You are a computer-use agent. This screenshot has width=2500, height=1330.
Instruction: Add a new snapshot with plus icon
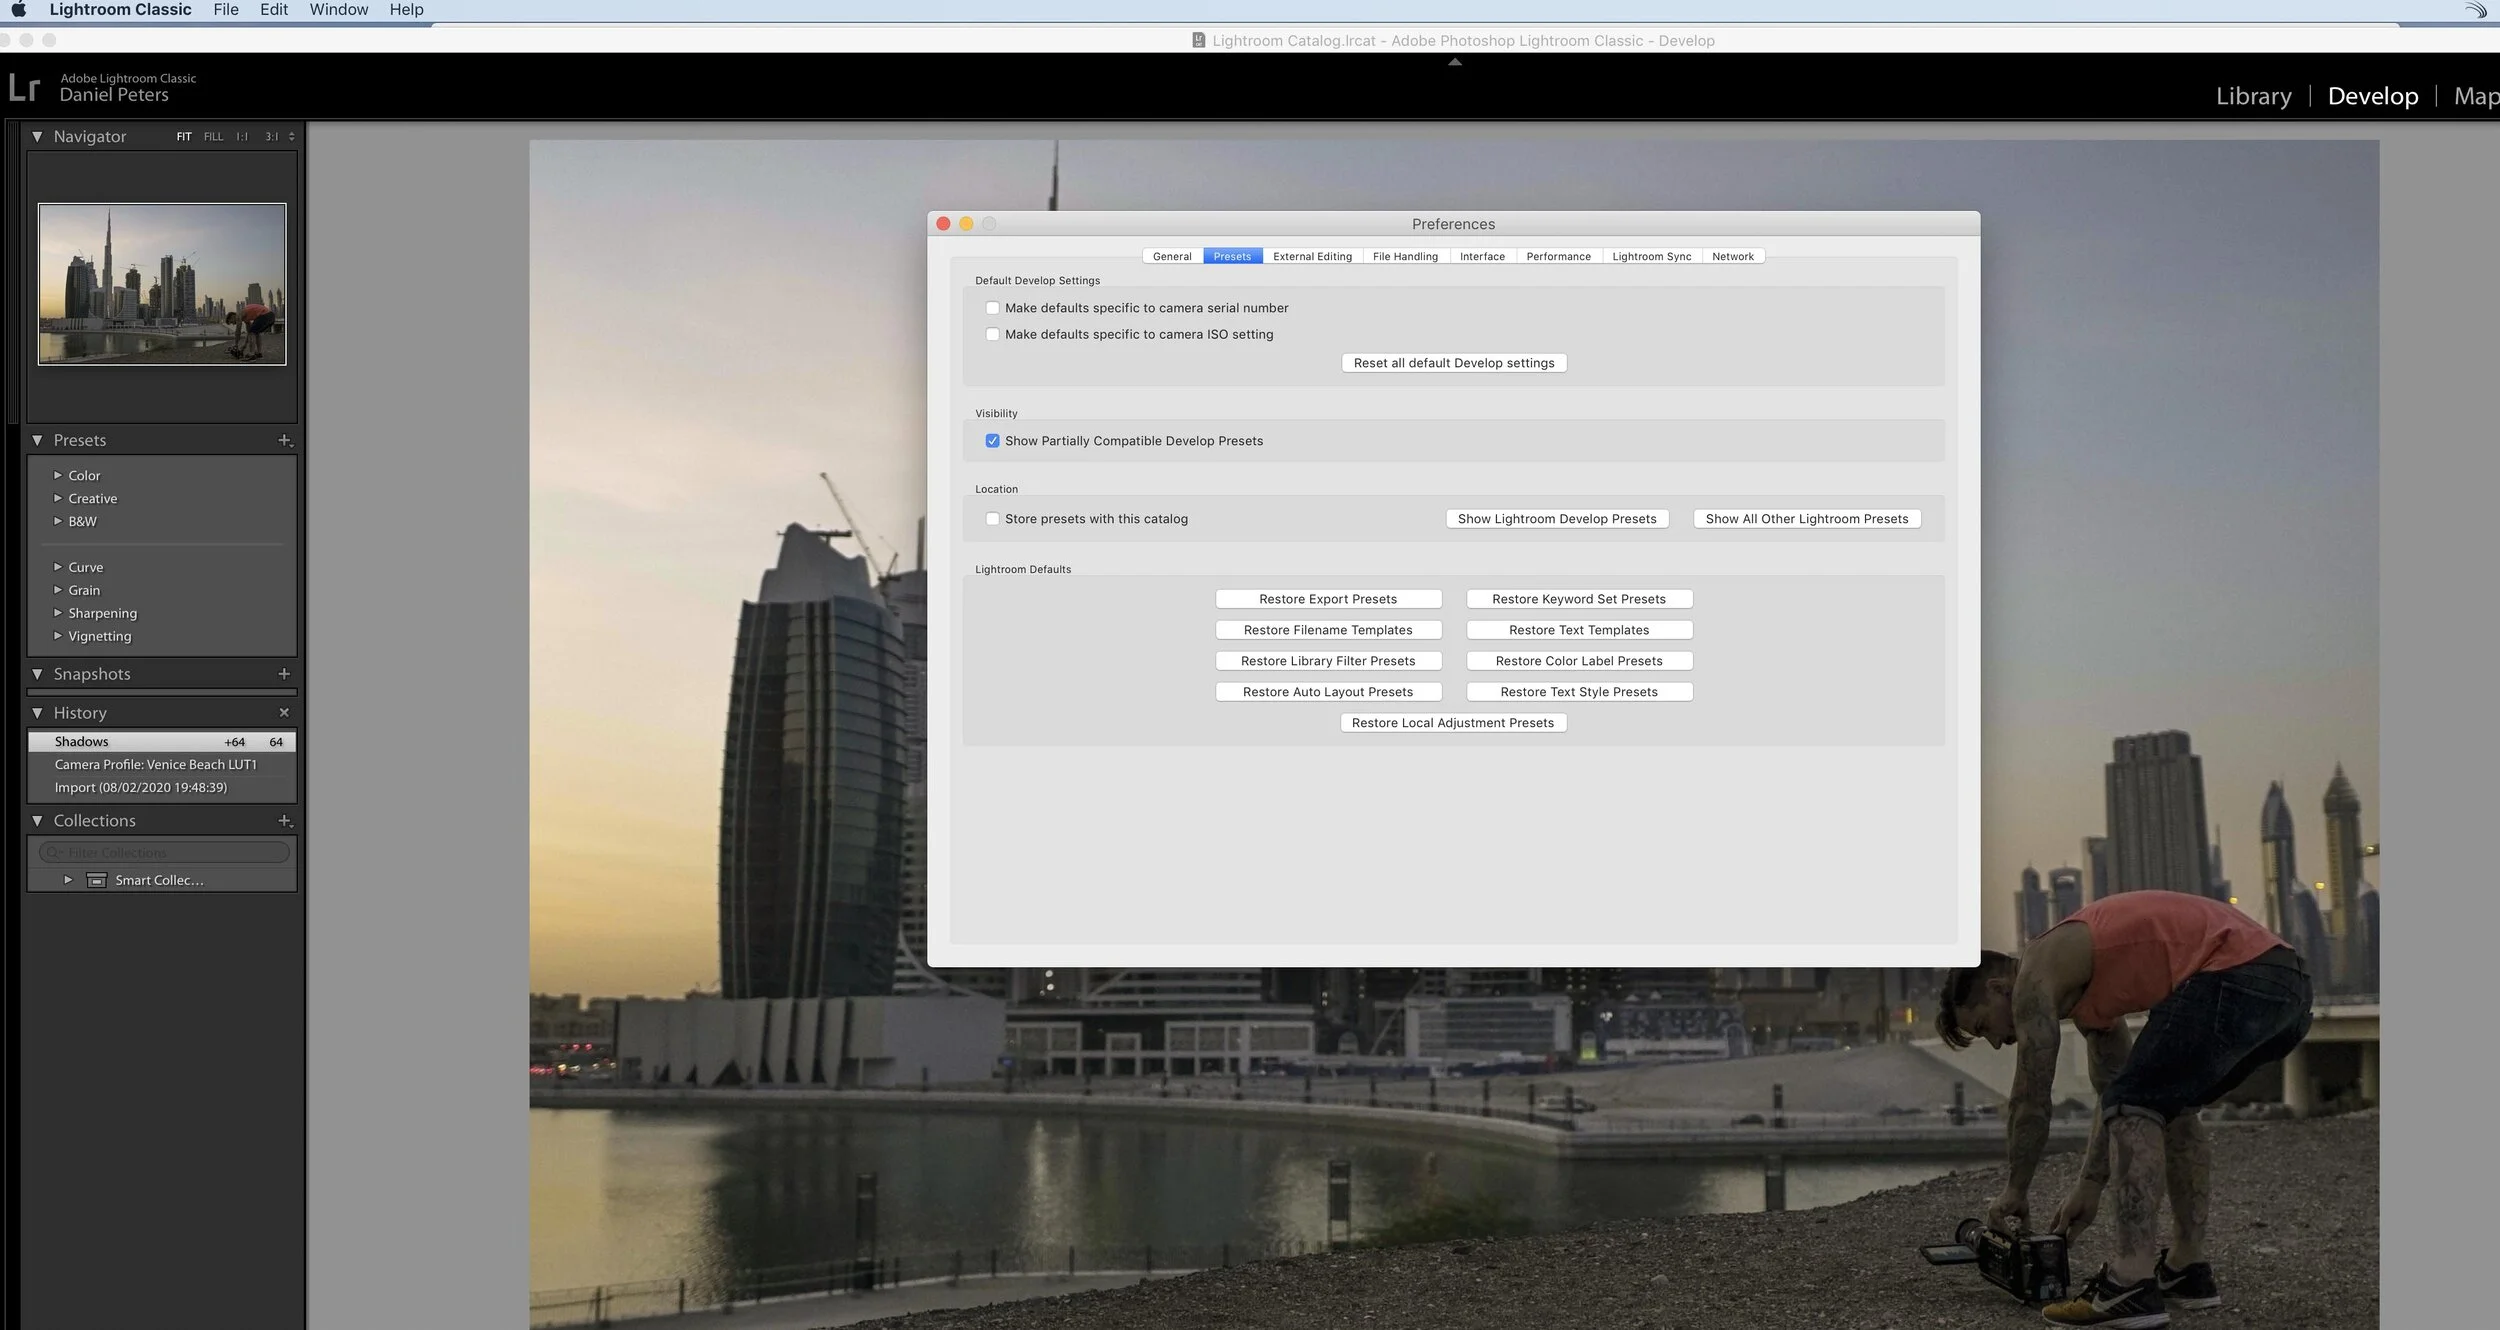(x=284, y=674)
